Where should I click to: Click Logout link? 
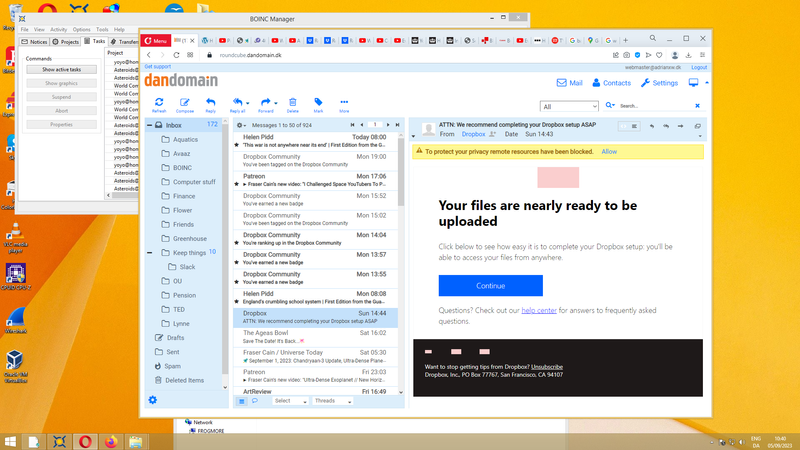699,67
